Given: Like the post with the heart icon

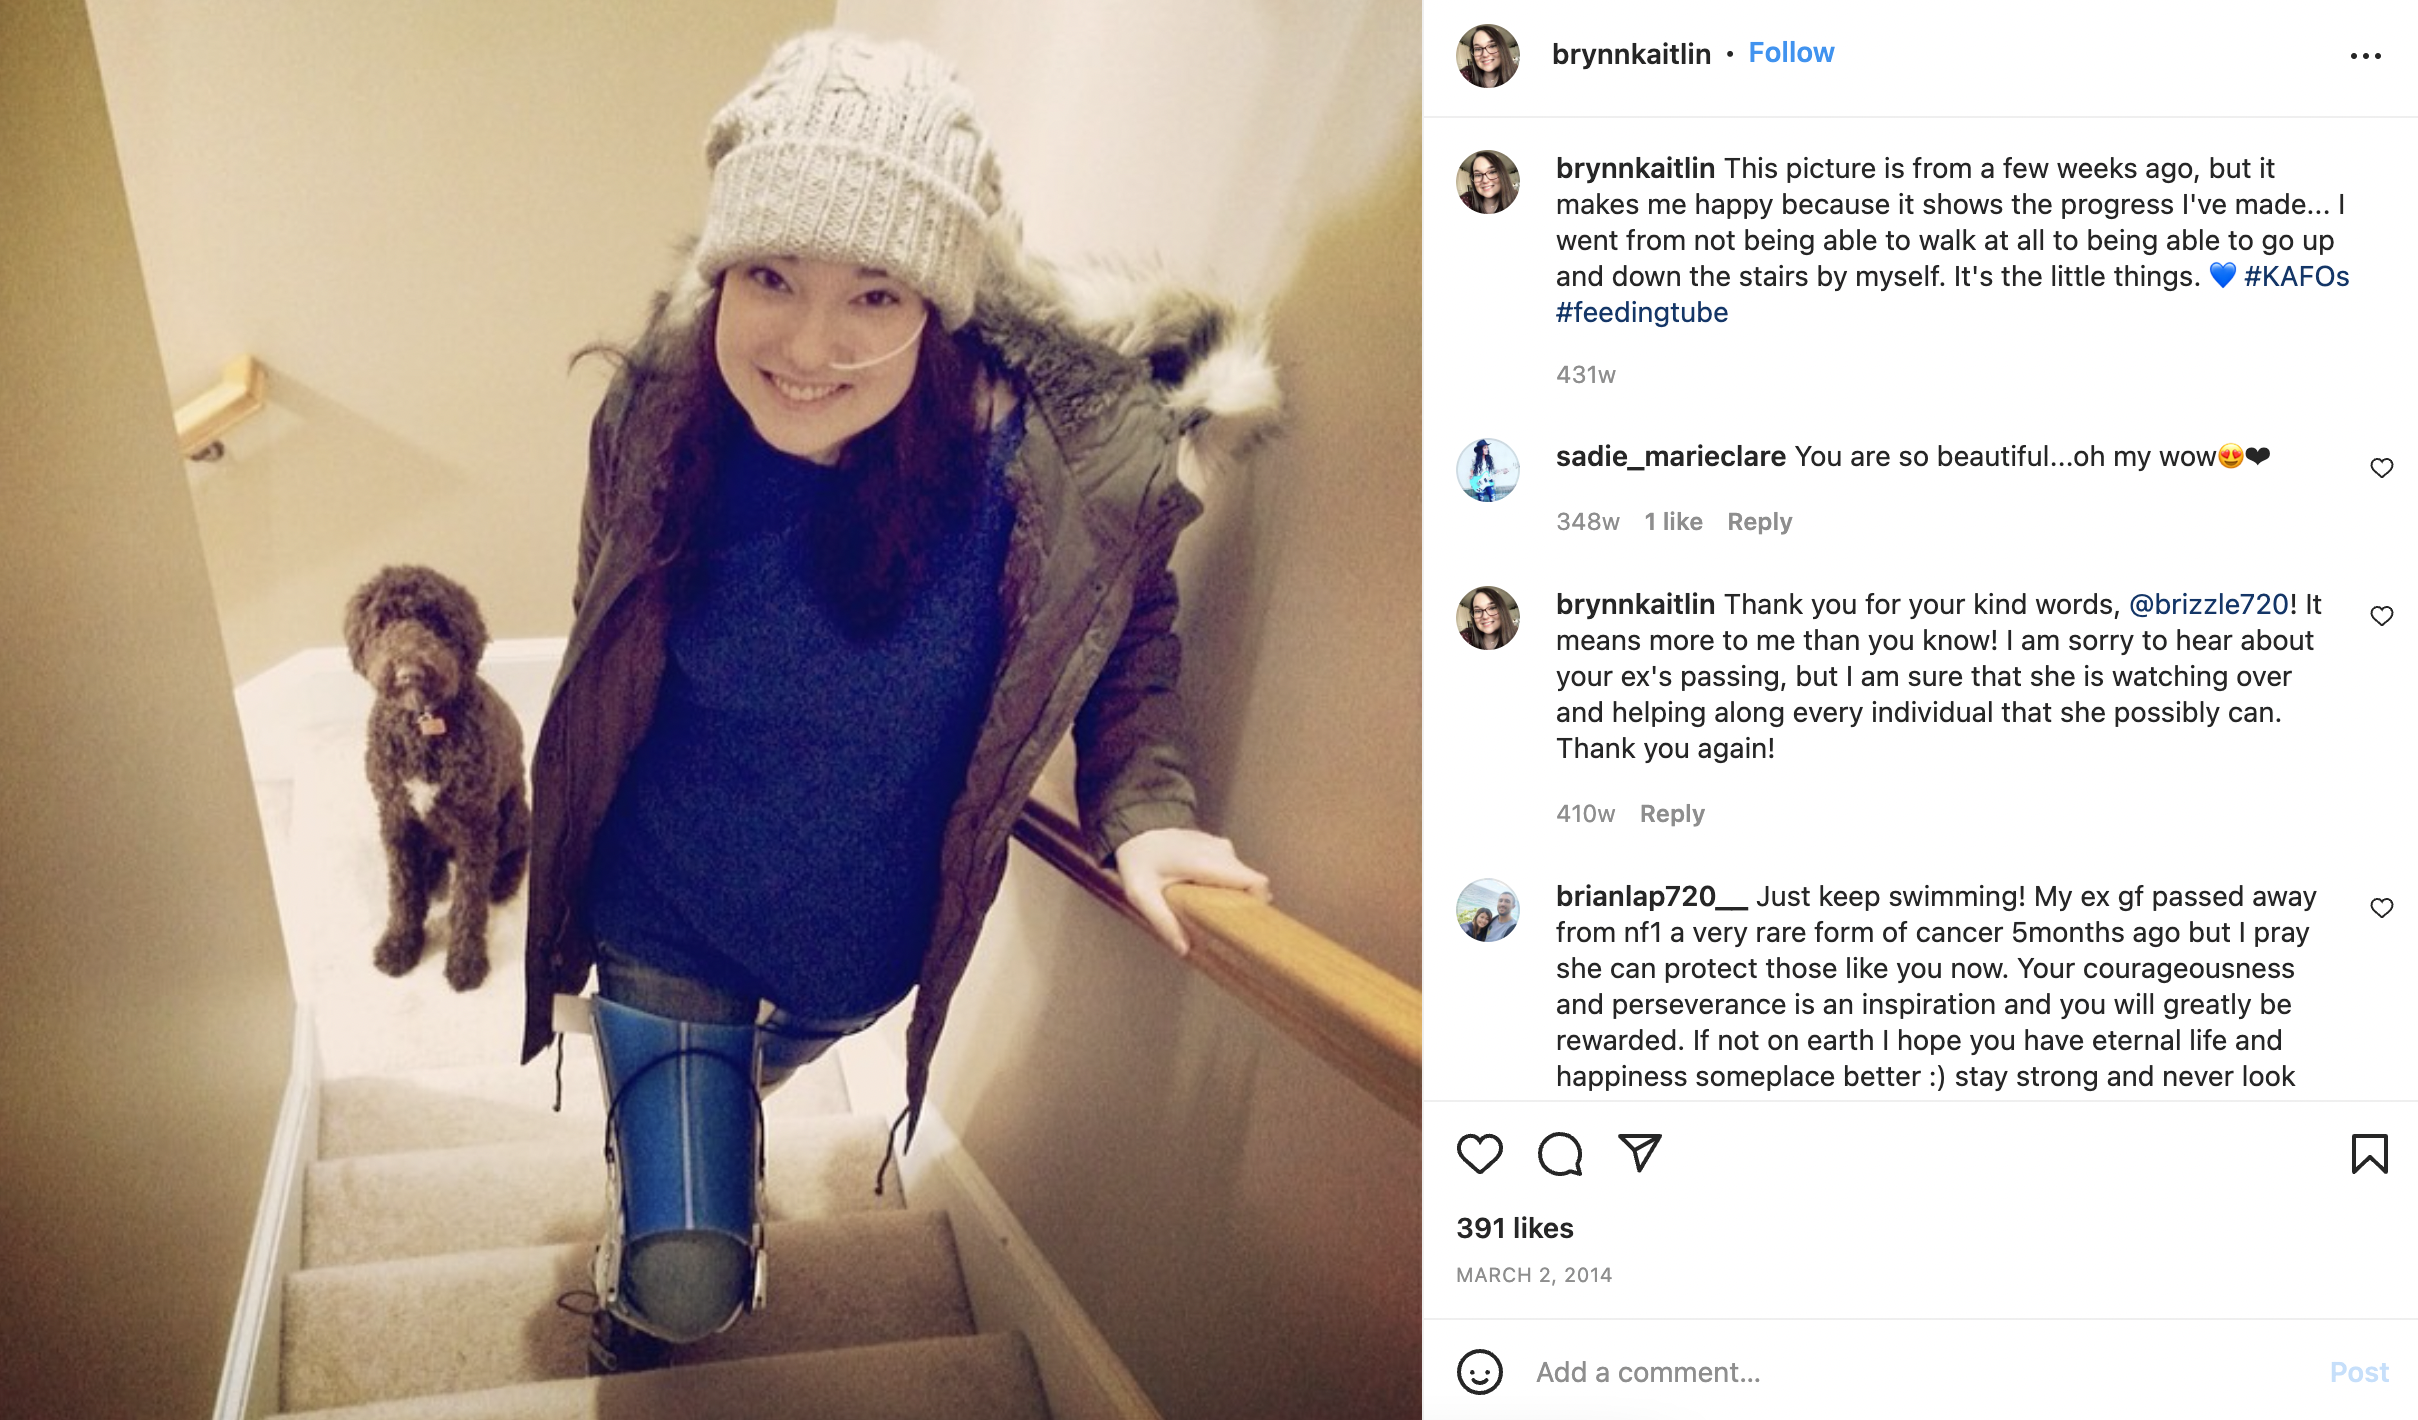Looking at the screenshot, I should click(1479, 1154).
